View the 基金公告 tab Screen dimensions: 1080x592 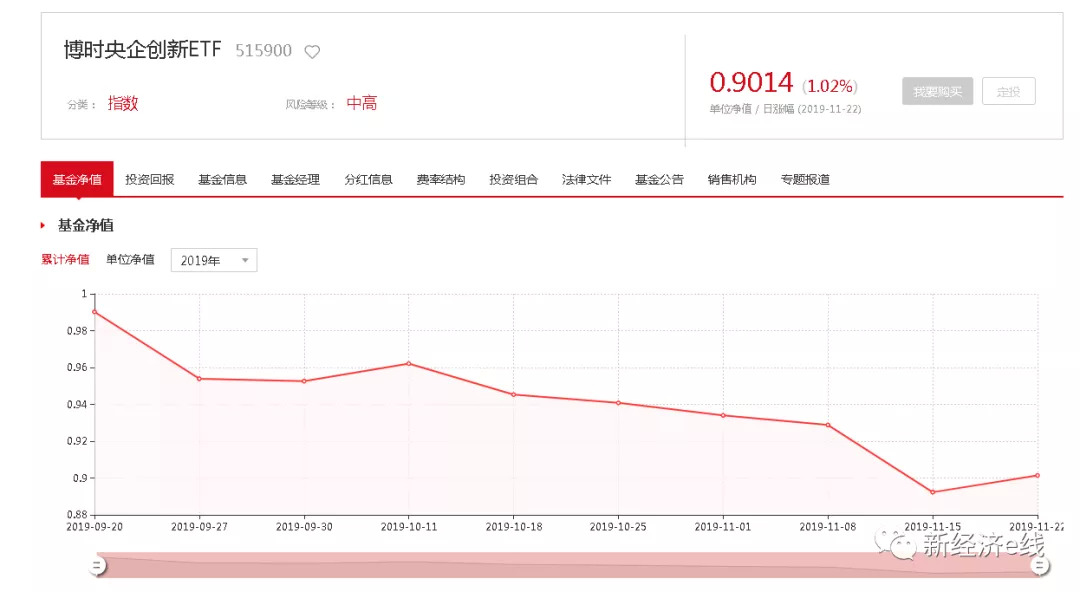click(659, 179)
